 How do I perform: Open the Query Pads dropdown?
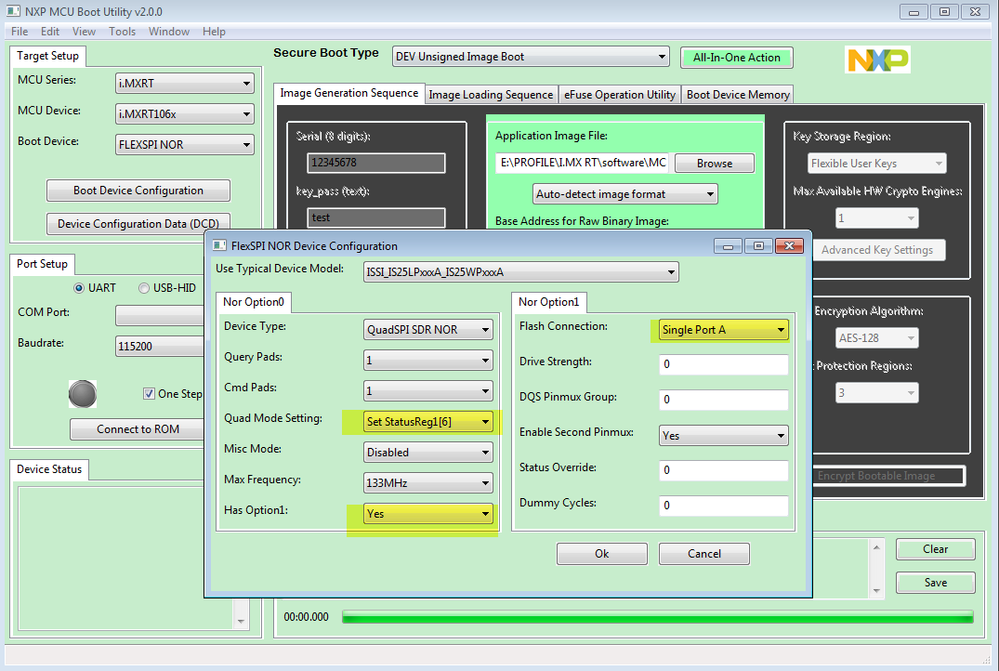428,360
